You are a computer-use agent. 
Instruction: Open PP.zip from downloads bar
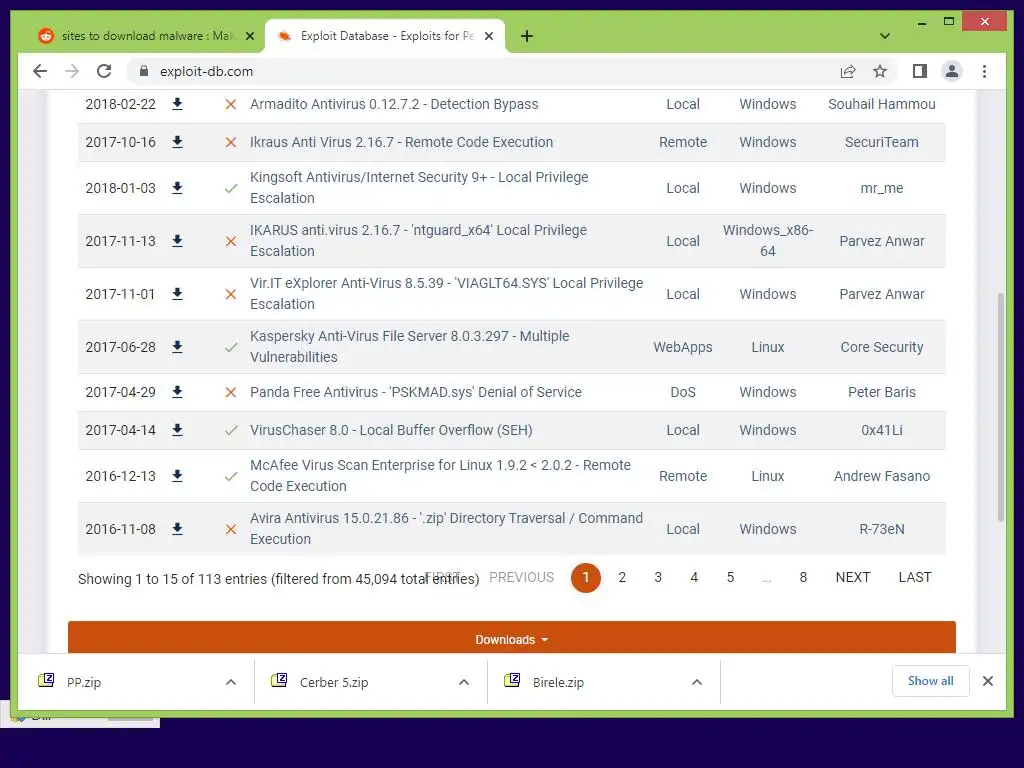[x=84, y=682]
